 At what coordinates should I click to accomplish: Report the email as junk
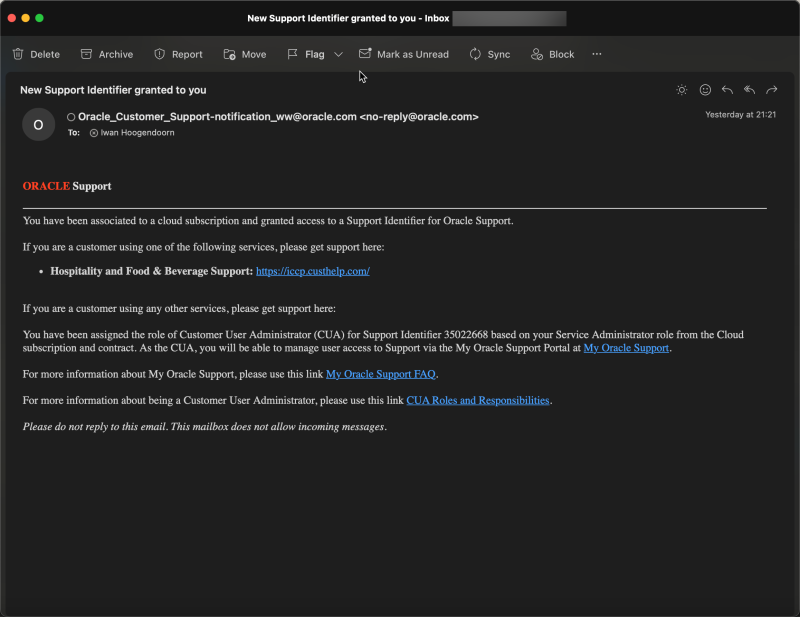178,54
